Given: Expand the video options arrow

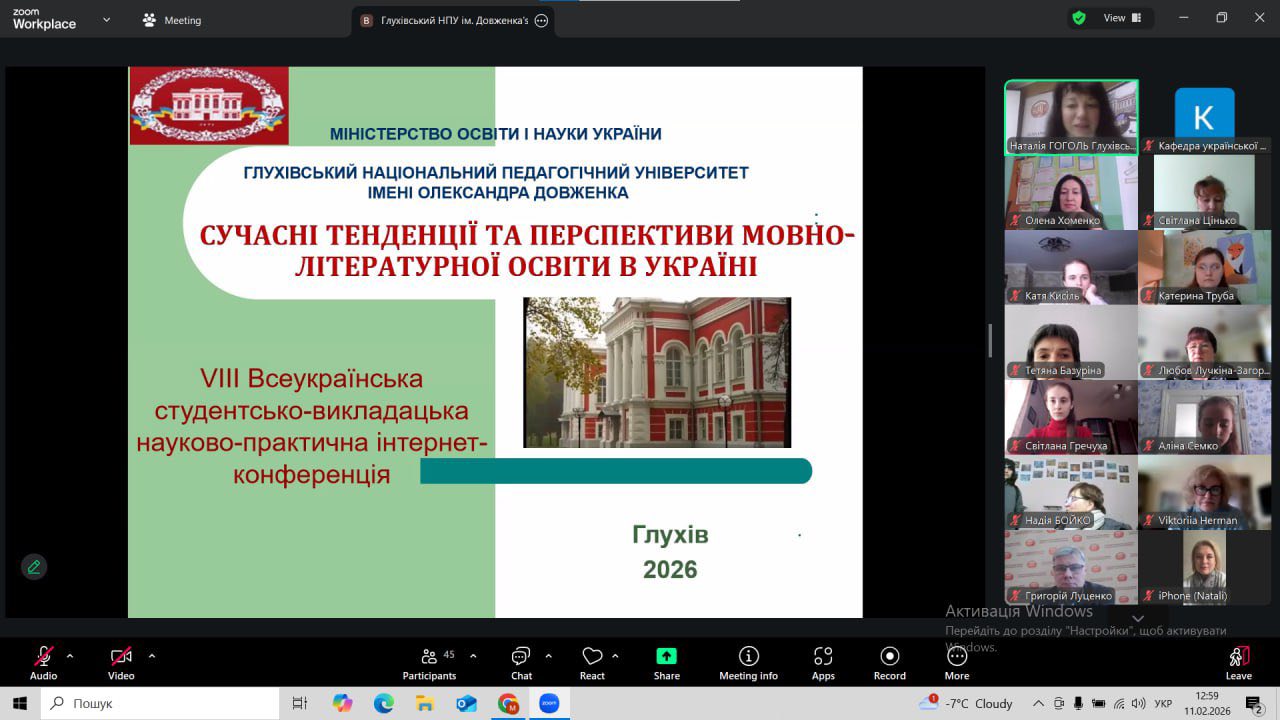Looking at the screenshot, I should tap(152, 656).
